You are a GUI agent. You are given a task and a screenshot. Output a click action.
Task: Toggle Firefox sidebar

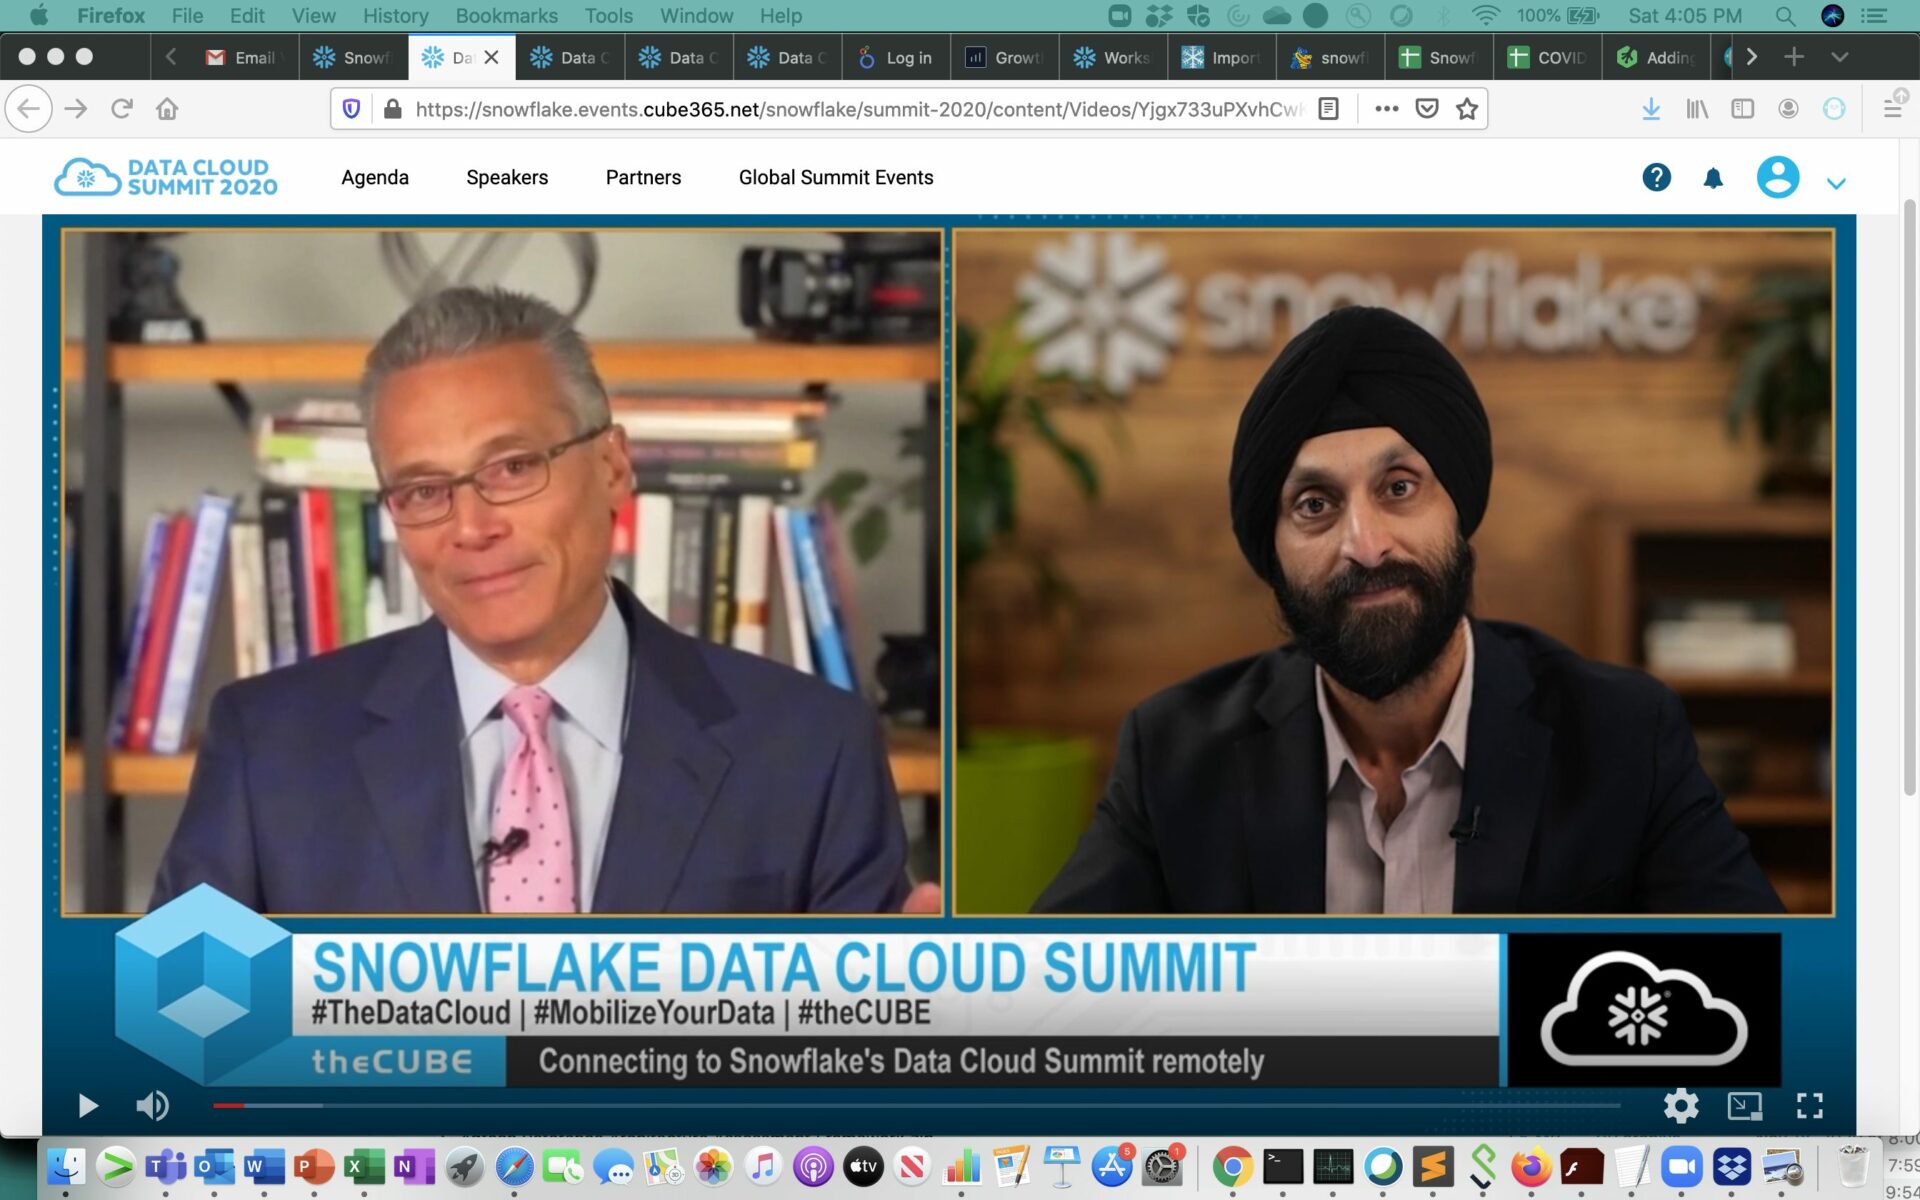coord(1743,109)
